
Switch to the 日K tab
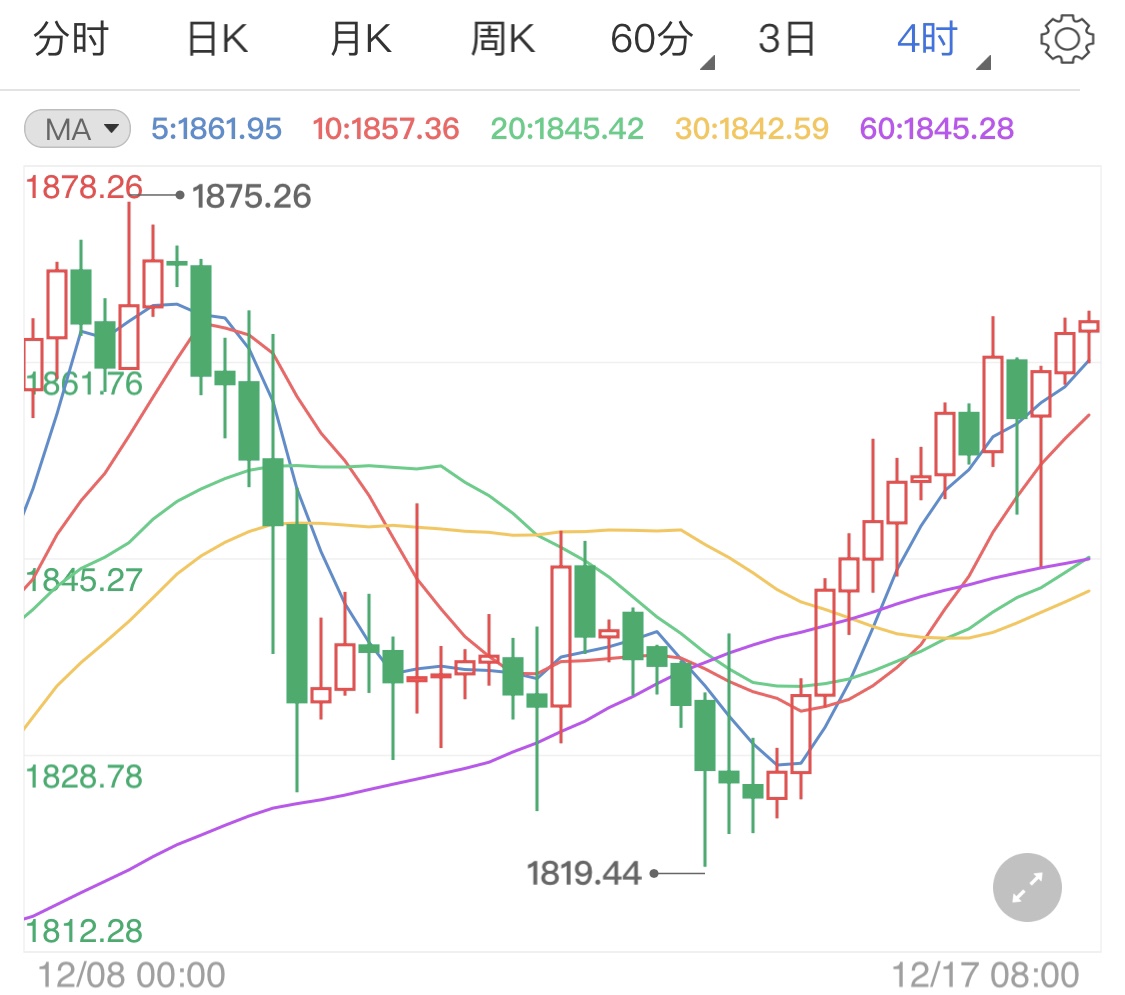(217, 39)
